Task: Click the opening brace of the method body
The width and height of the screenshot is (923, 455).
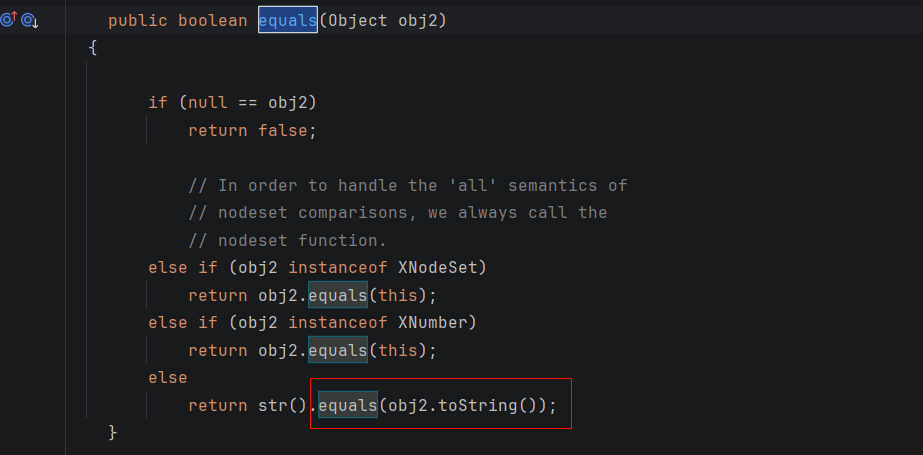Action: point(93,48)
